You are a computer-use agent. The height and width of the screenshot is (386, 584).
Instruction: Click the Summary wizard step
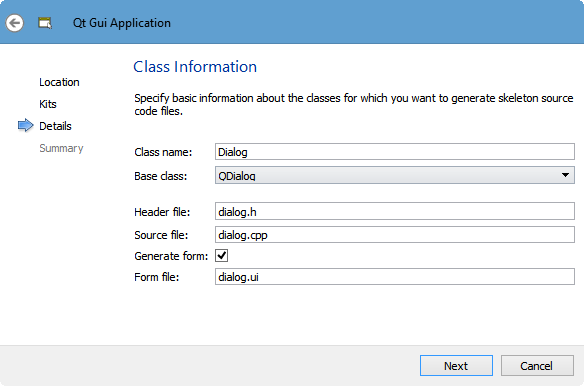61,148
